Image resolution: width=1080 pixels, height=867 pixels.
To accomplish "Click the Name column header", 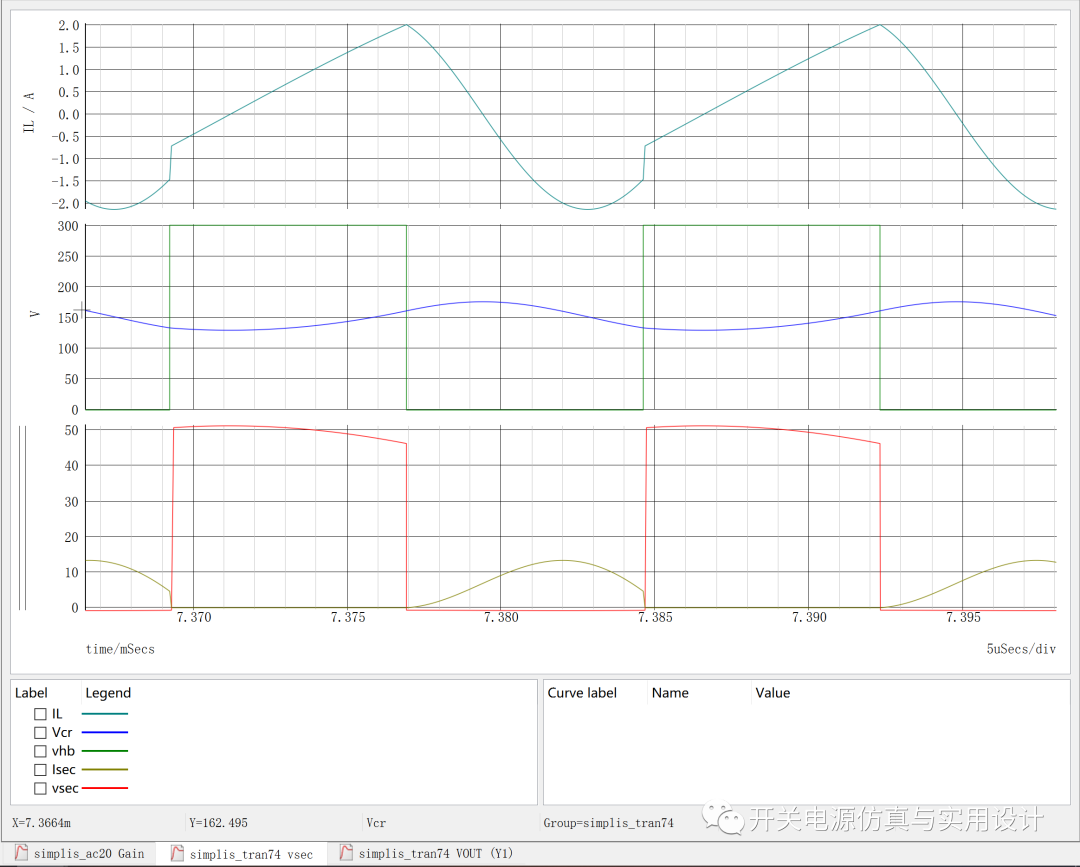I will click(670, 693).
